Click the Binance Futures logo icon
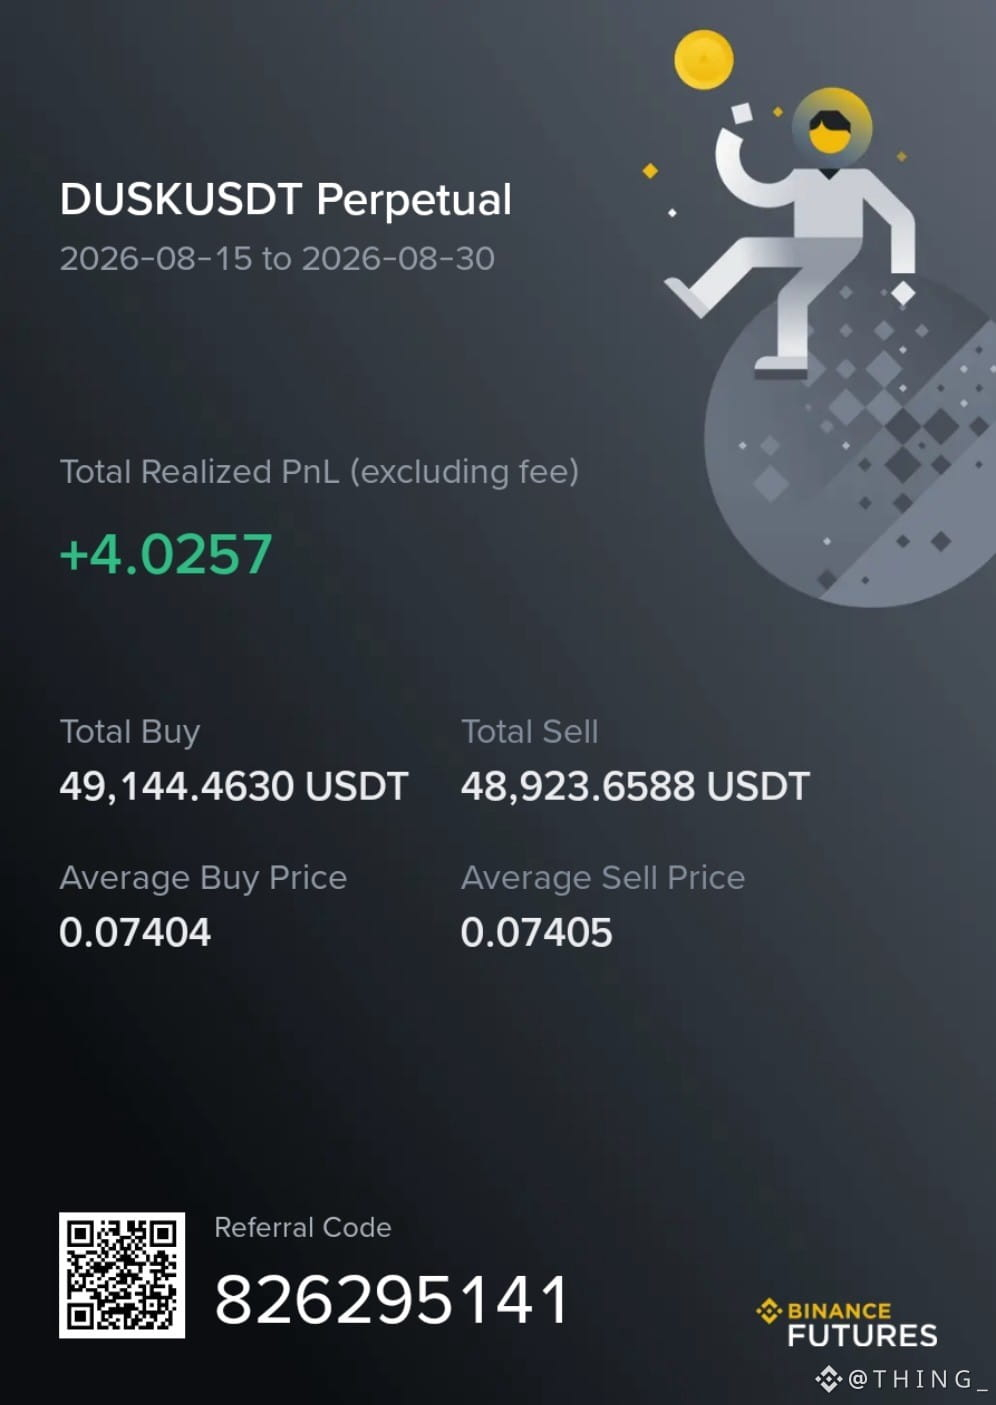 pos(769,1310)
